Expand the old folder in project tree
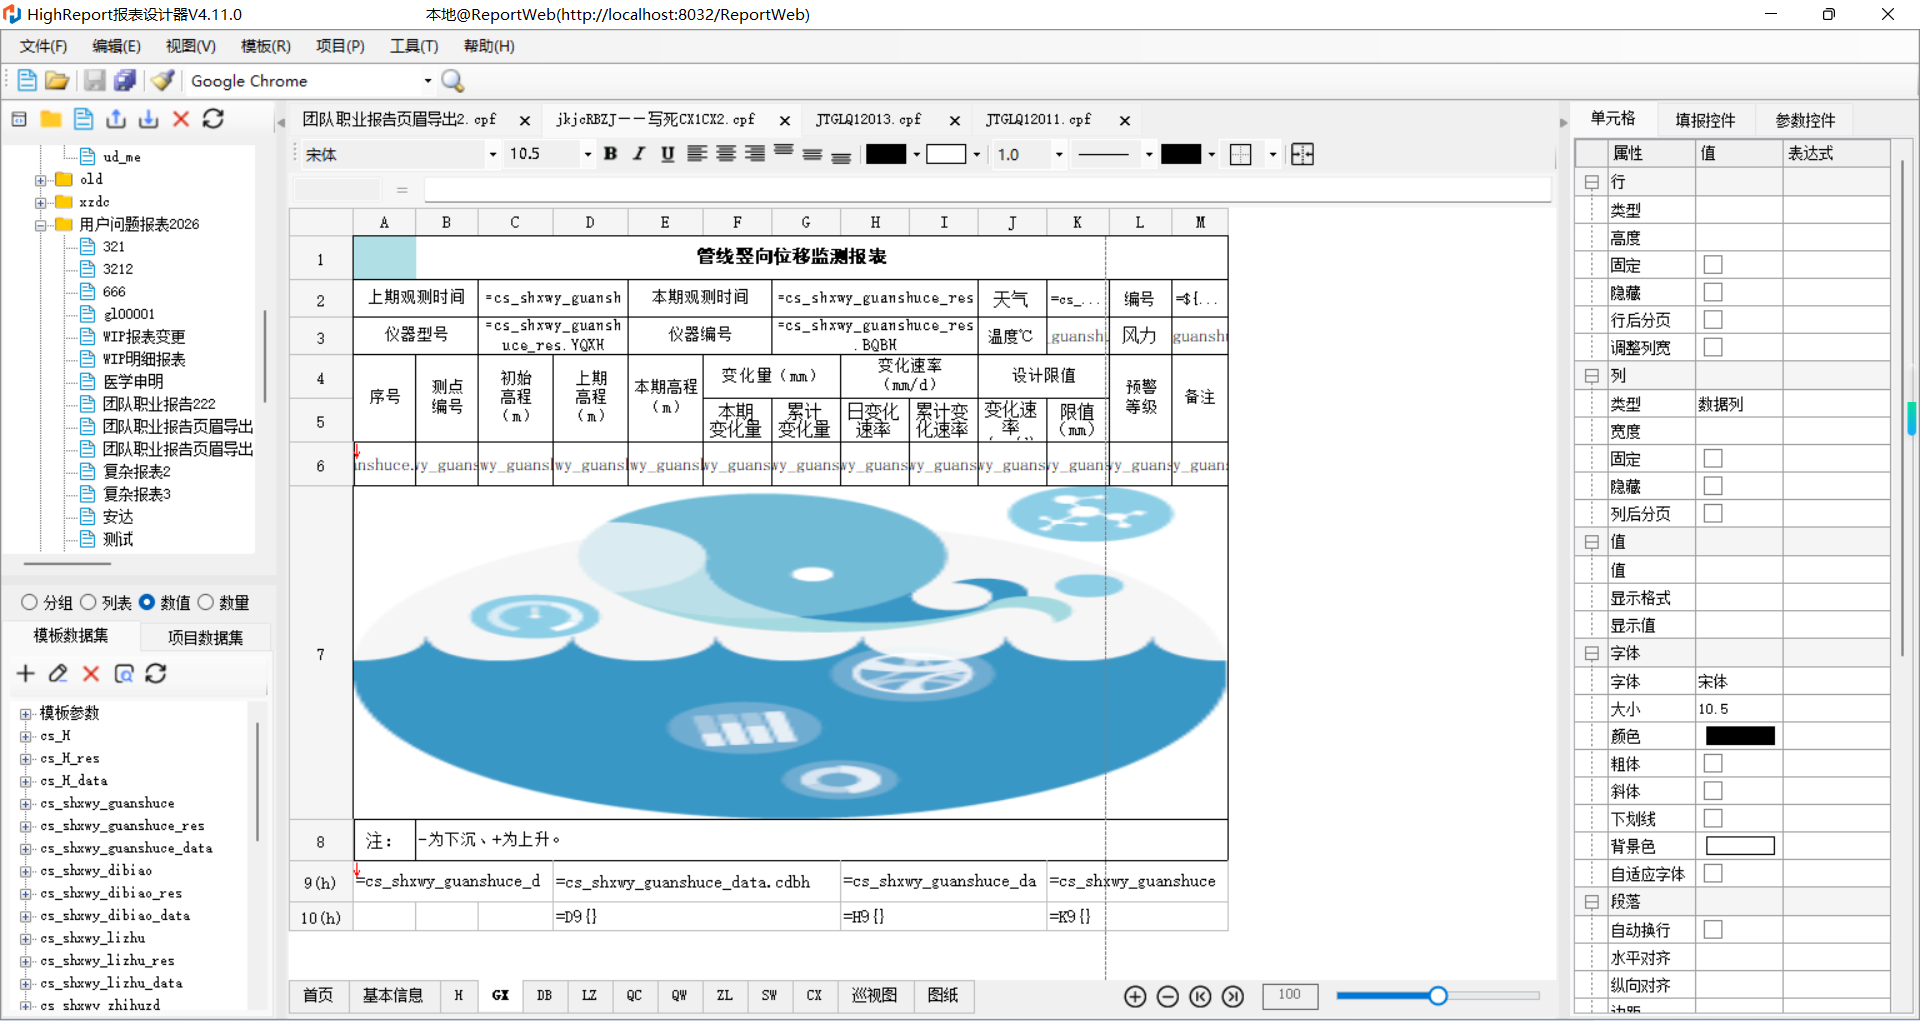The image size is (1920, 1021). (40, 180)
